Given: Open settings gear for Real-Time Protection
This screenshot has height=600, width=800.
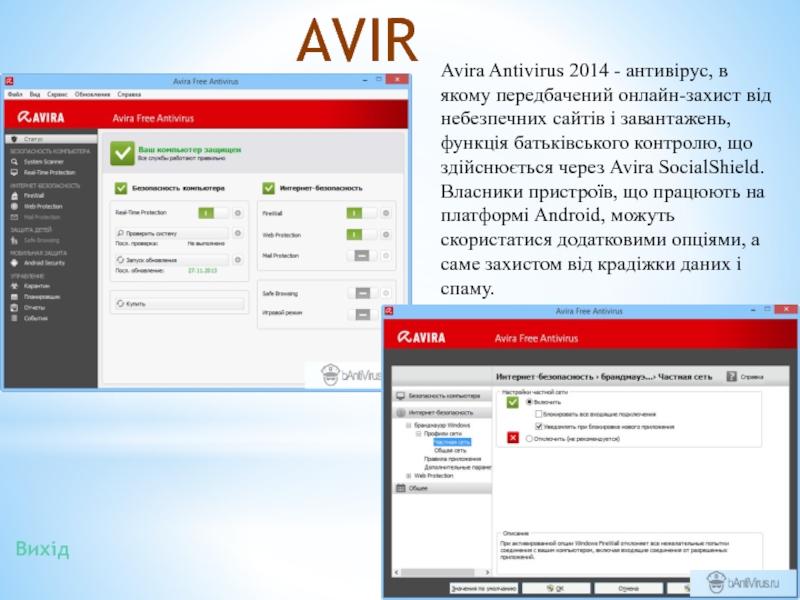Looking at the screenshot, I should coord(237,213).
